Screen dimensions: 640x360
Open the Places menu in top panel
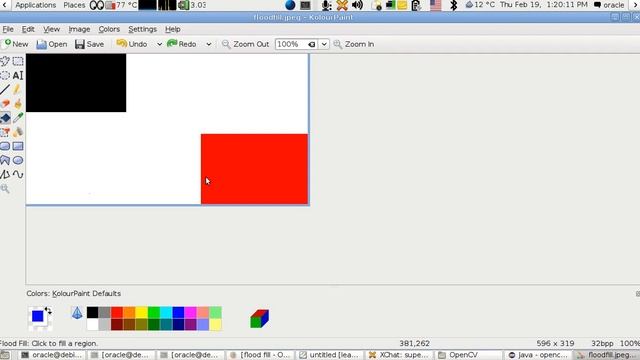[x=74, y=5]
